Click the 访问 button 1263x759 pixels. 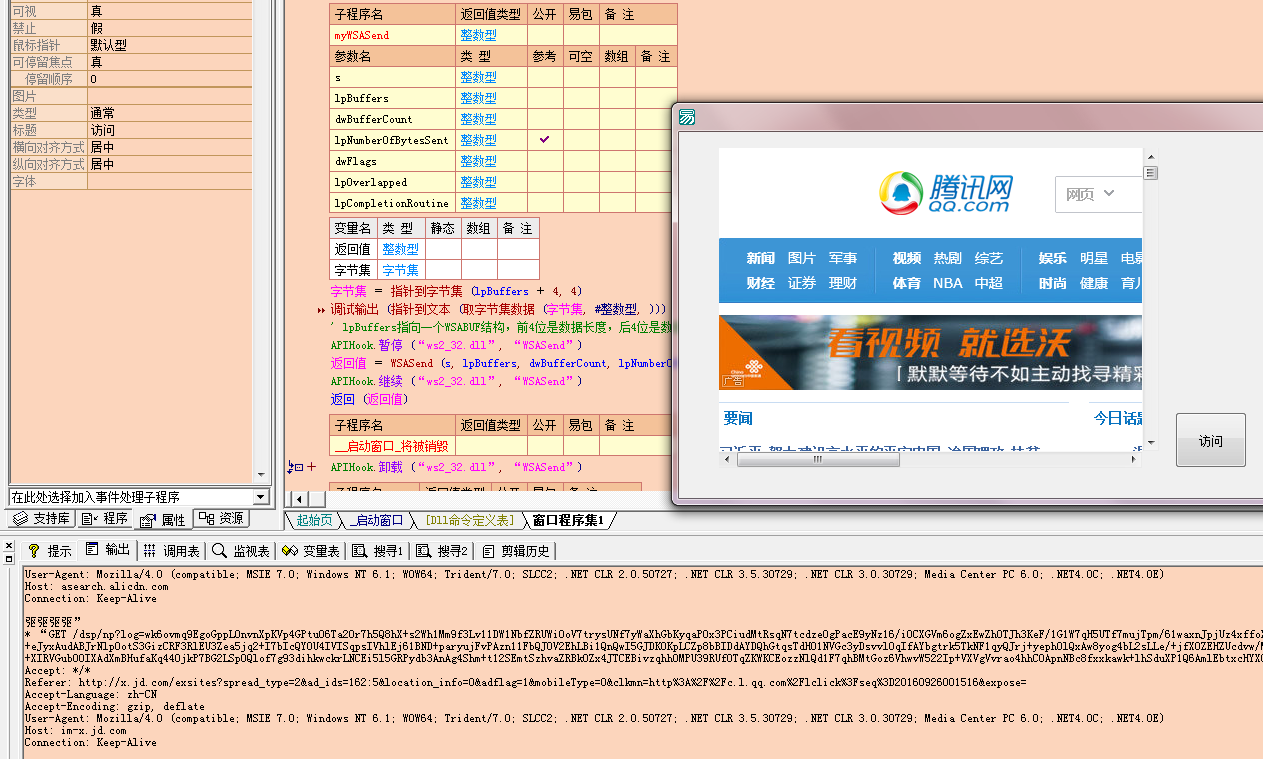pos(1210,441)
